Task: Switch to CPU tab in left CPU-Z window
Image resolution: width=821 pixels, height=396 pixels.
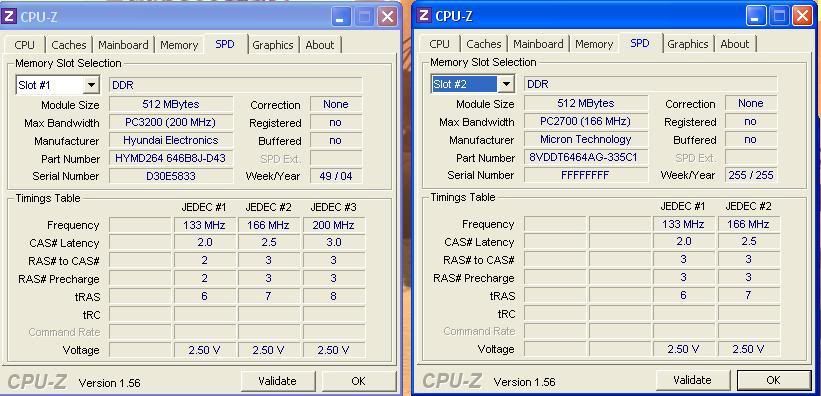Action: click(25, 45)
